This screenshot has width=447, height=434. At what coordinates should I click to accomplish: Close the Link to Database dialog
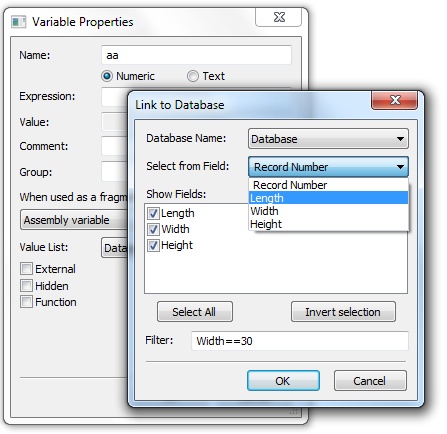point(394,100)
